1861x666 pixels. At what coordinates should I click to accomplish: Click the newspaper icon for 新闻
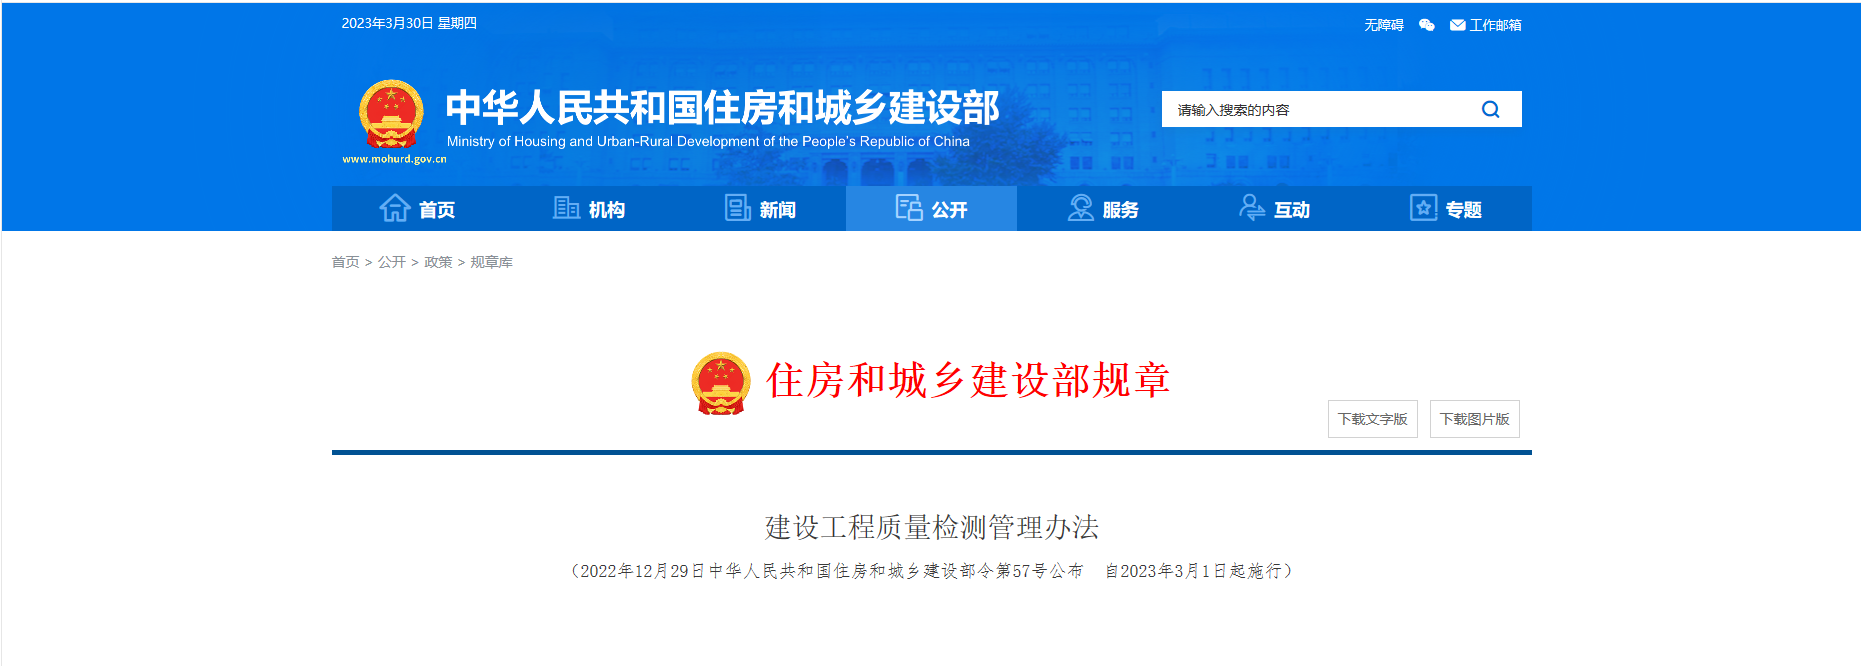coord(737,208)
